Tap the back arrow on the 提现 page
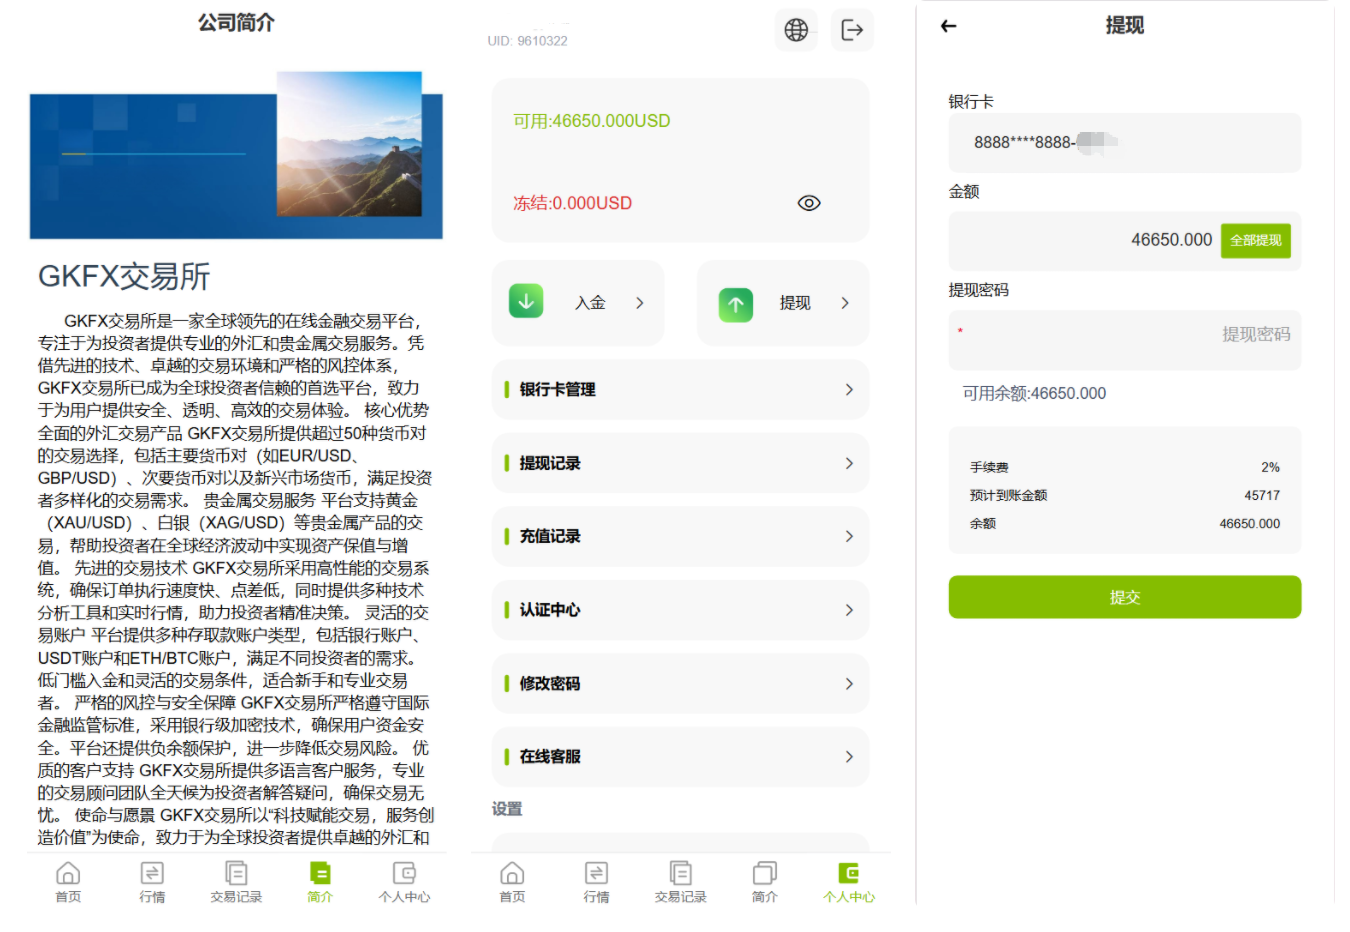Viewport: 1350px width, 932px height. (x=947, y=25)
